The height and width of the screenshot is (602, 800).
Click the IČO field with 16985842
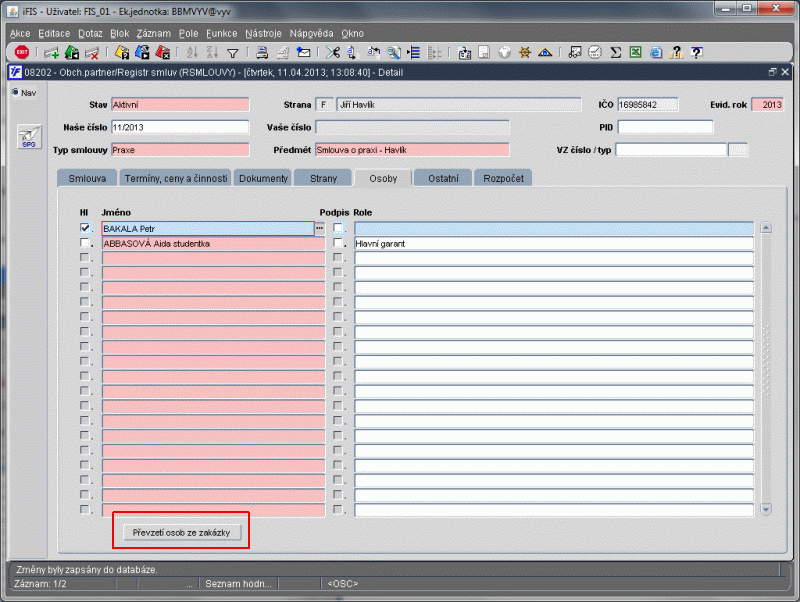(x=647, y=105)
